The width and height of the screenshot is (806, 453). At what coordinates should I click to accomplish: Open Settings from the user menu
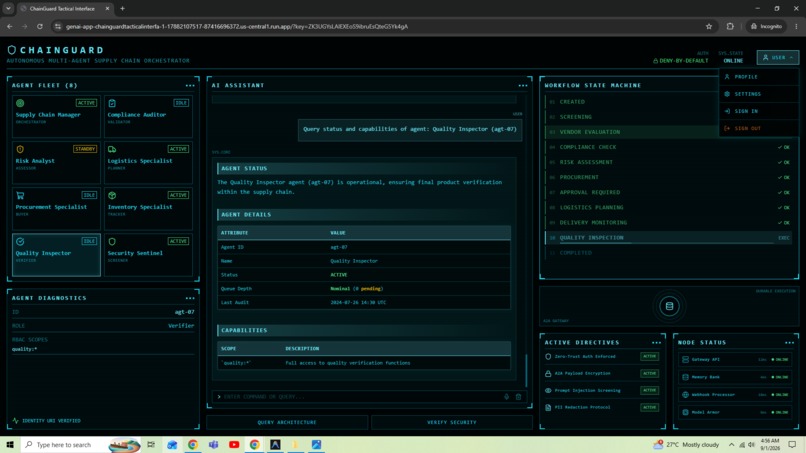pyautogui.click(x=759, y=94)
